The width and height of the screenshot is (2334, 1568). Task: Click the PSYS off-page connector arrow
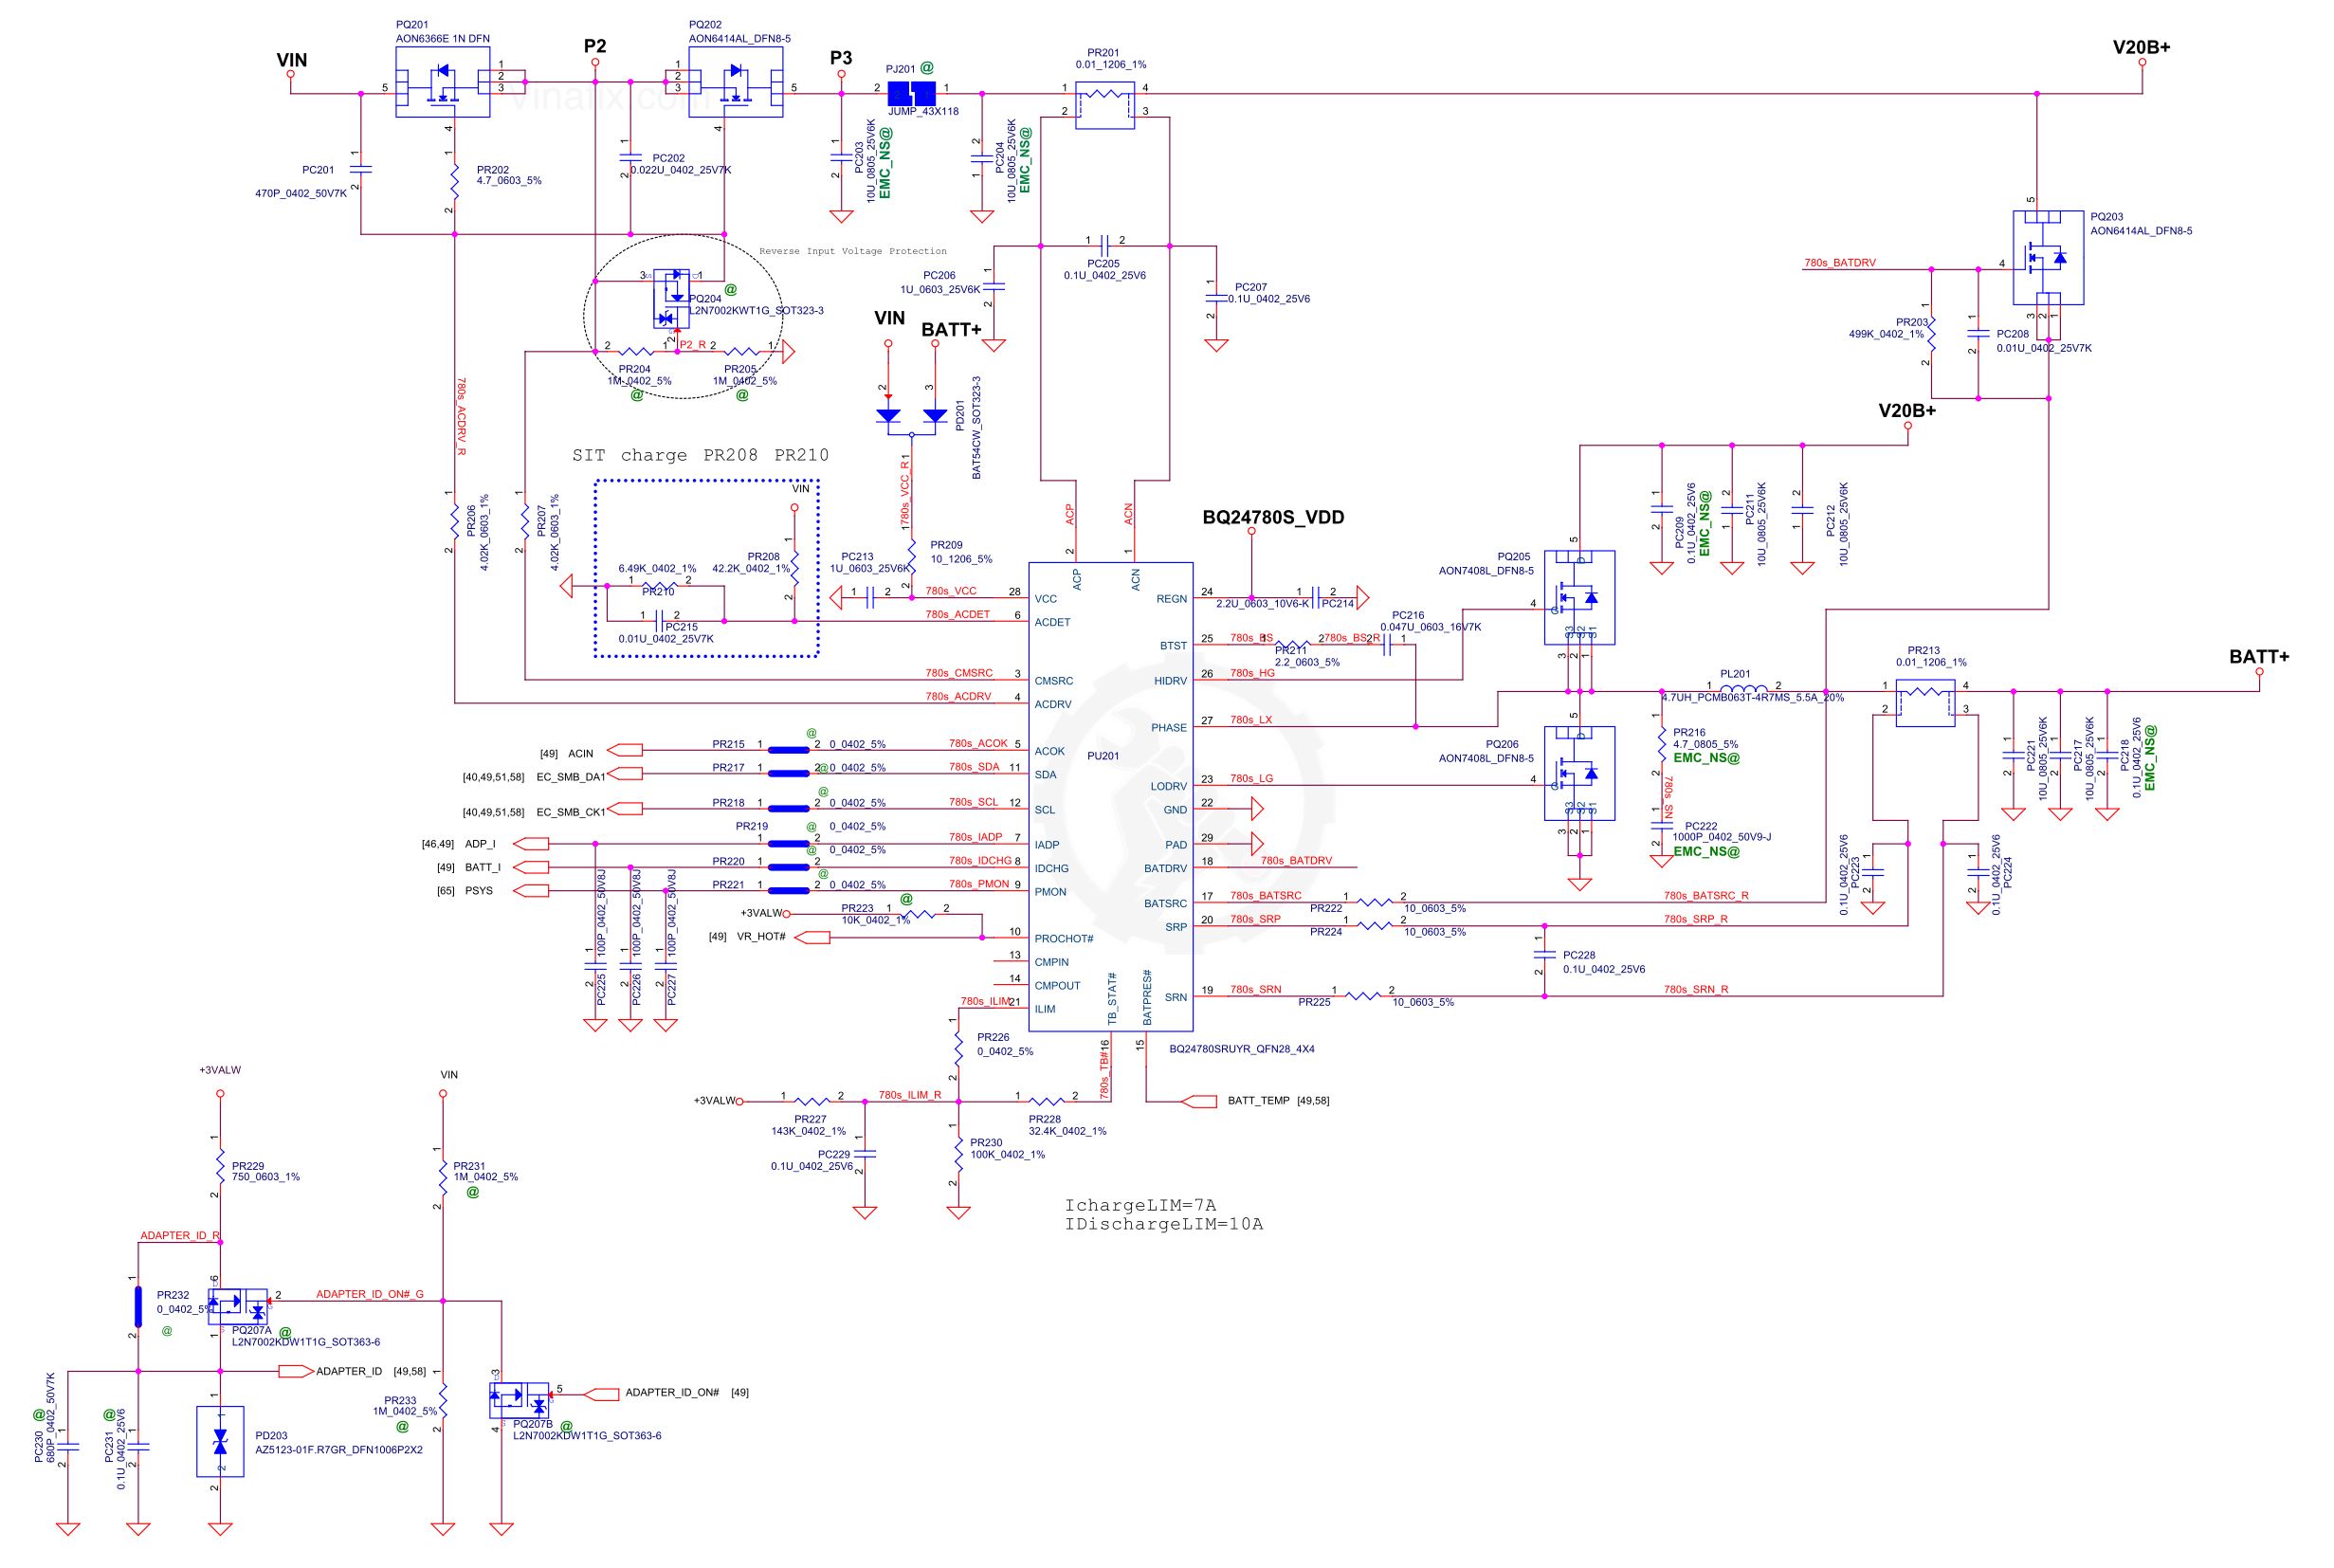[x=531, y=890]
